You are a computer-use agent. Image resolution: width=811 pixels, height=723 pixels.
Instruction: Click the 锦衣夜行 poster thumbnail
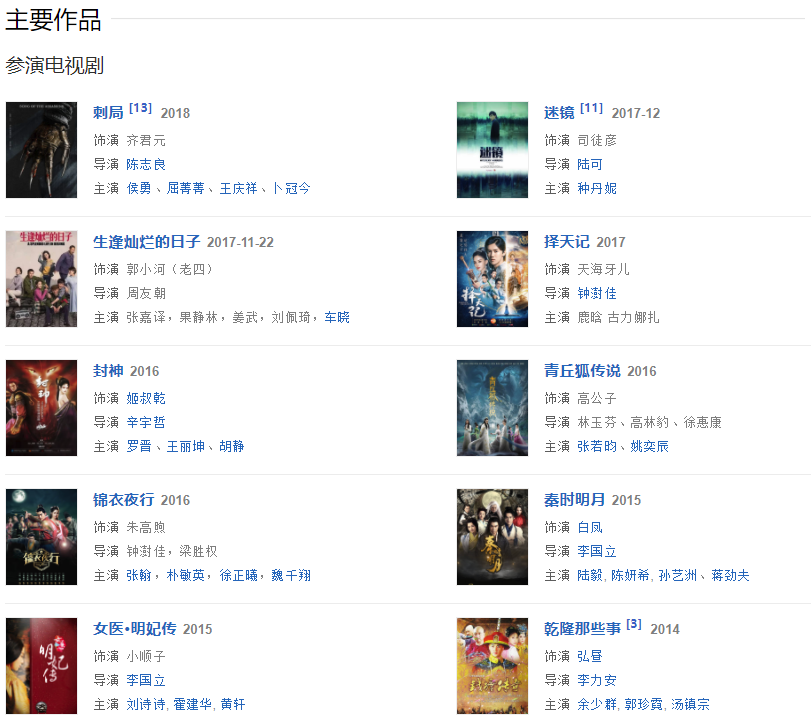click(x=41, y=537)
